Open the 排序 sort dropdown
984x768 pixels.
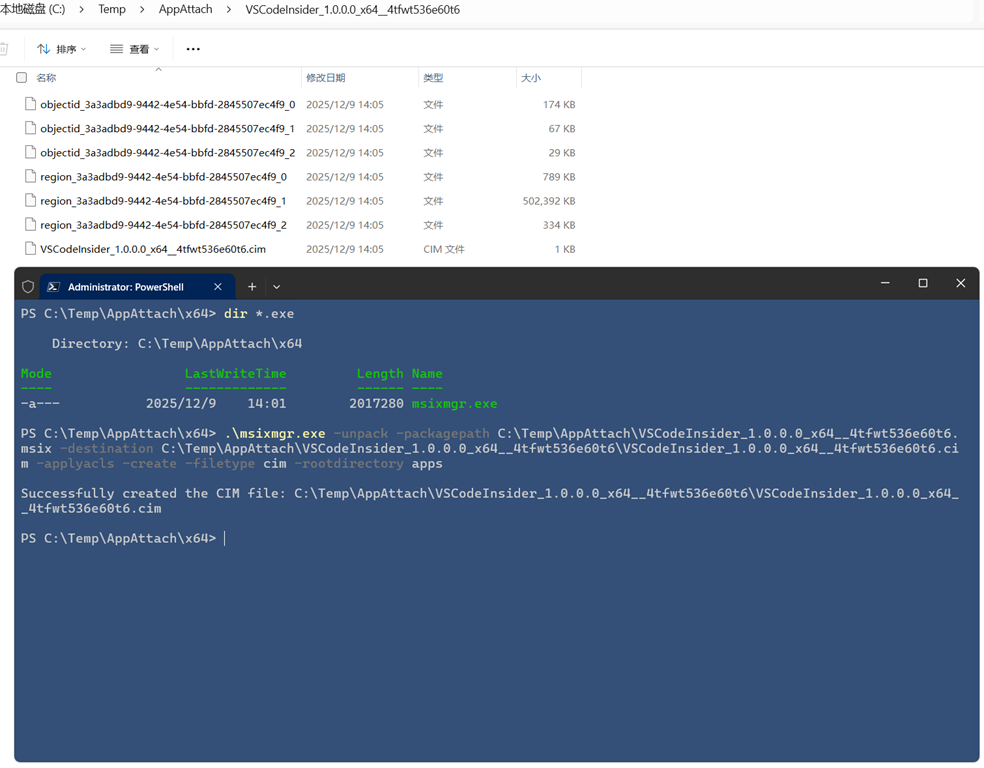[62, 49]
